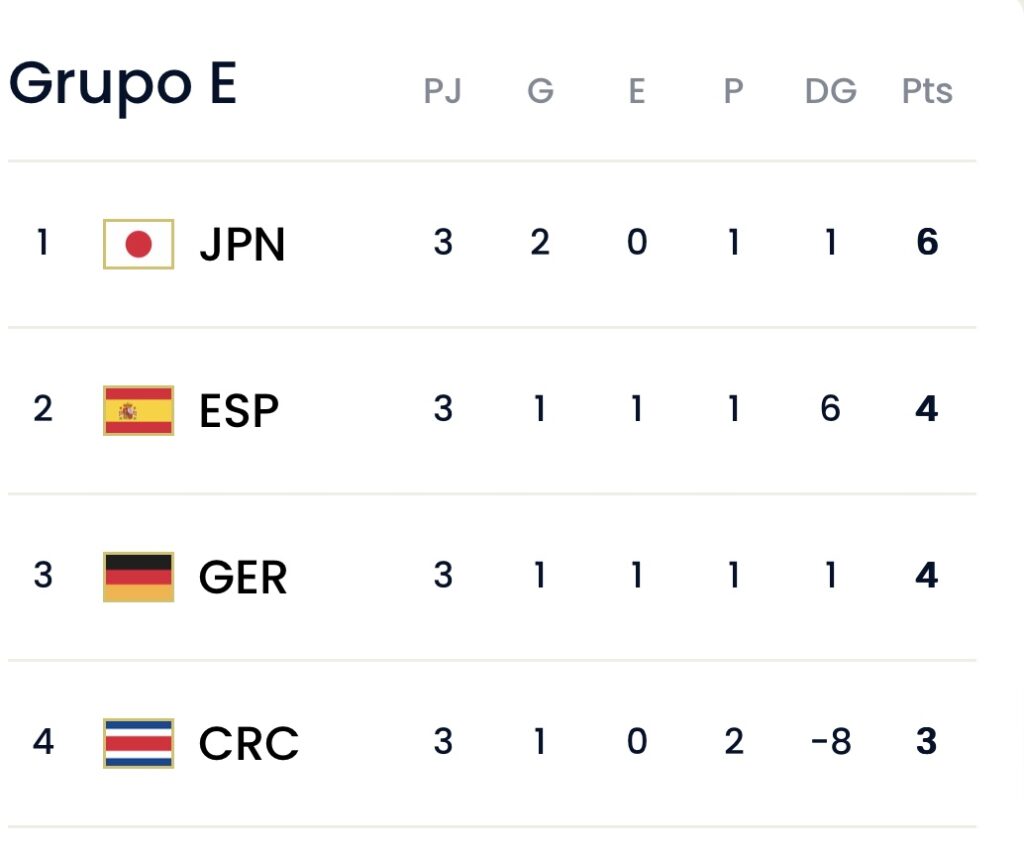This screenshot has height=853, width=1024.
Task: Click Costa Rica's 3 points value
Action: (x=927, y=742)
